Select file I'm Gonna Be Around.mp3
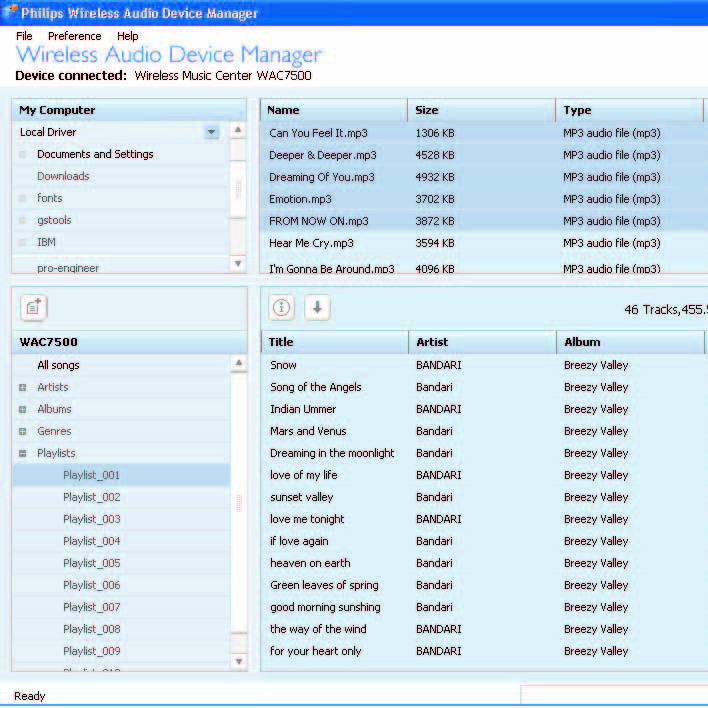The height and width of the screenshot is (708, 708). point(331,269)
